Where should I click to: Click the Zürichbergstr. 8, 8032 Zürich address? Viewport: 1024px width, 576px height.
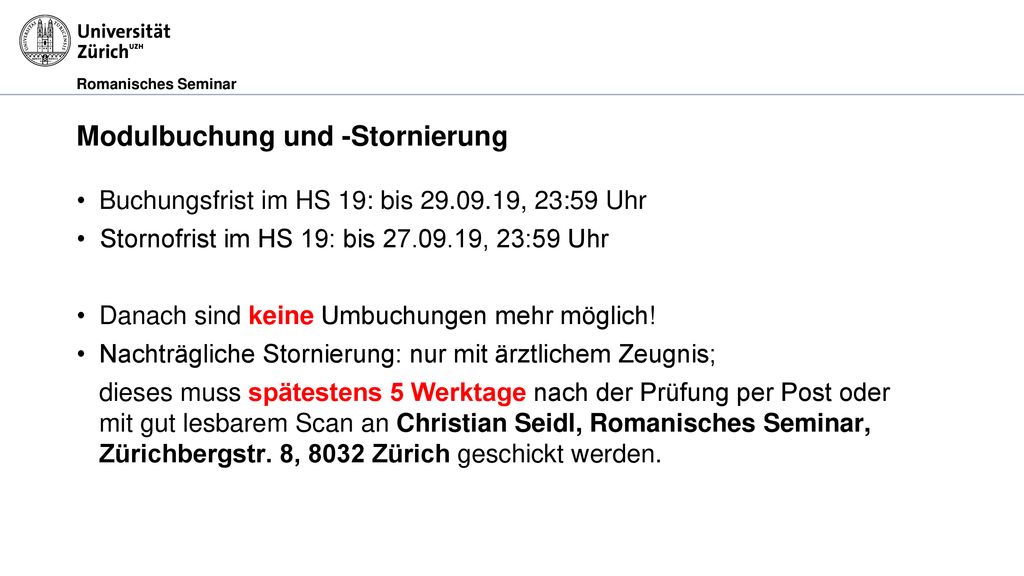[x=274, y=453]
